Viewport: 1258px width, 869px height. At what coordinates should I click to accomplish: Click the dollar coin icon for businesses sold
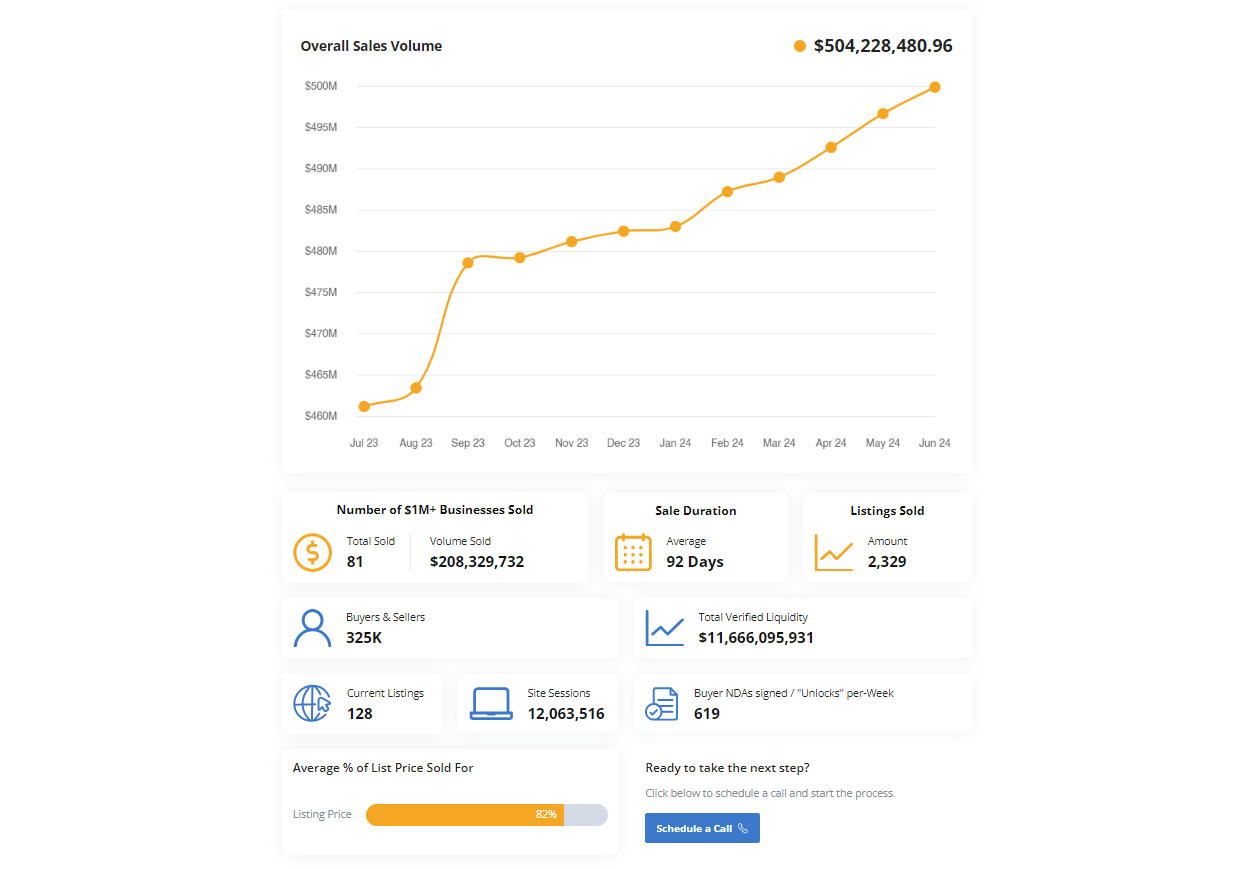[312, 552]
